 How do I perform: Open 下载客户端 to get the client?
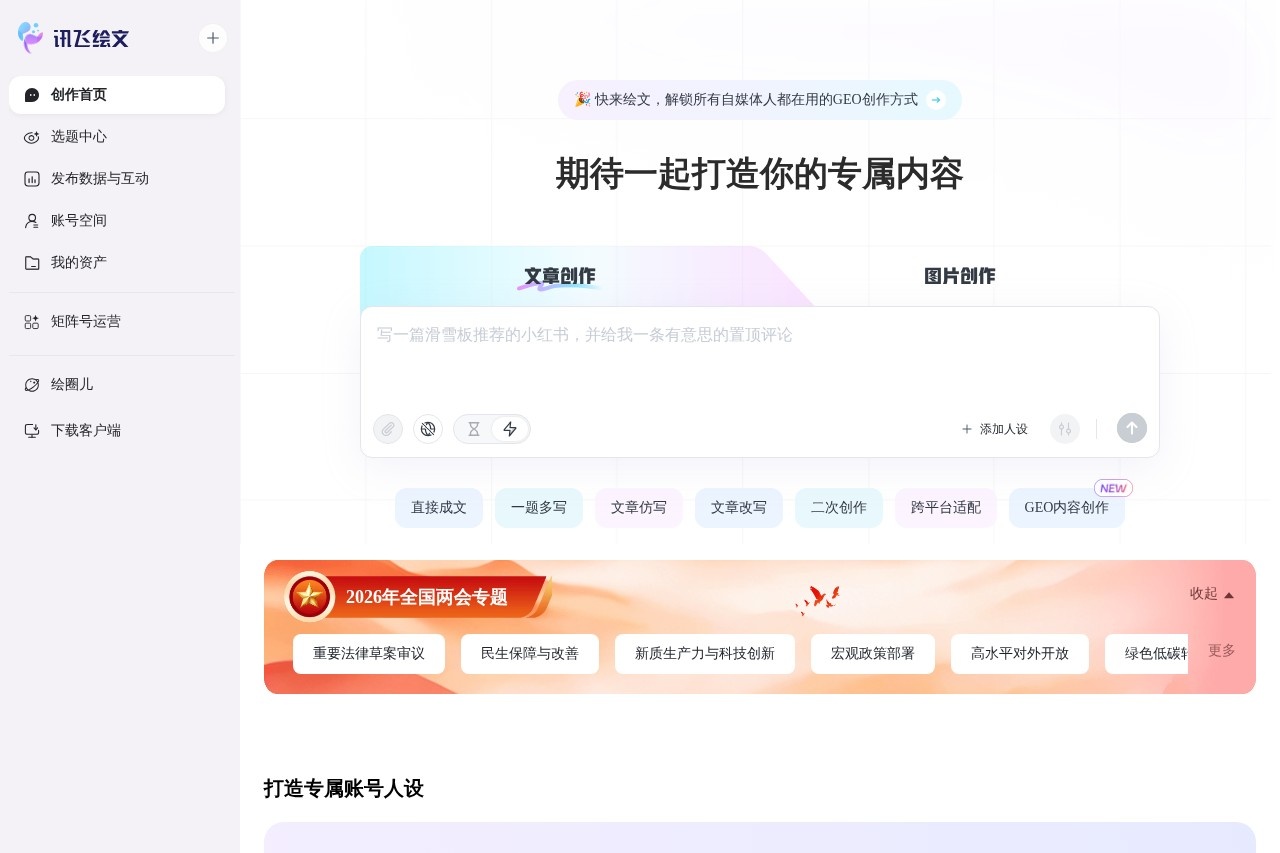pyautogui.click(x=85, y=429)
